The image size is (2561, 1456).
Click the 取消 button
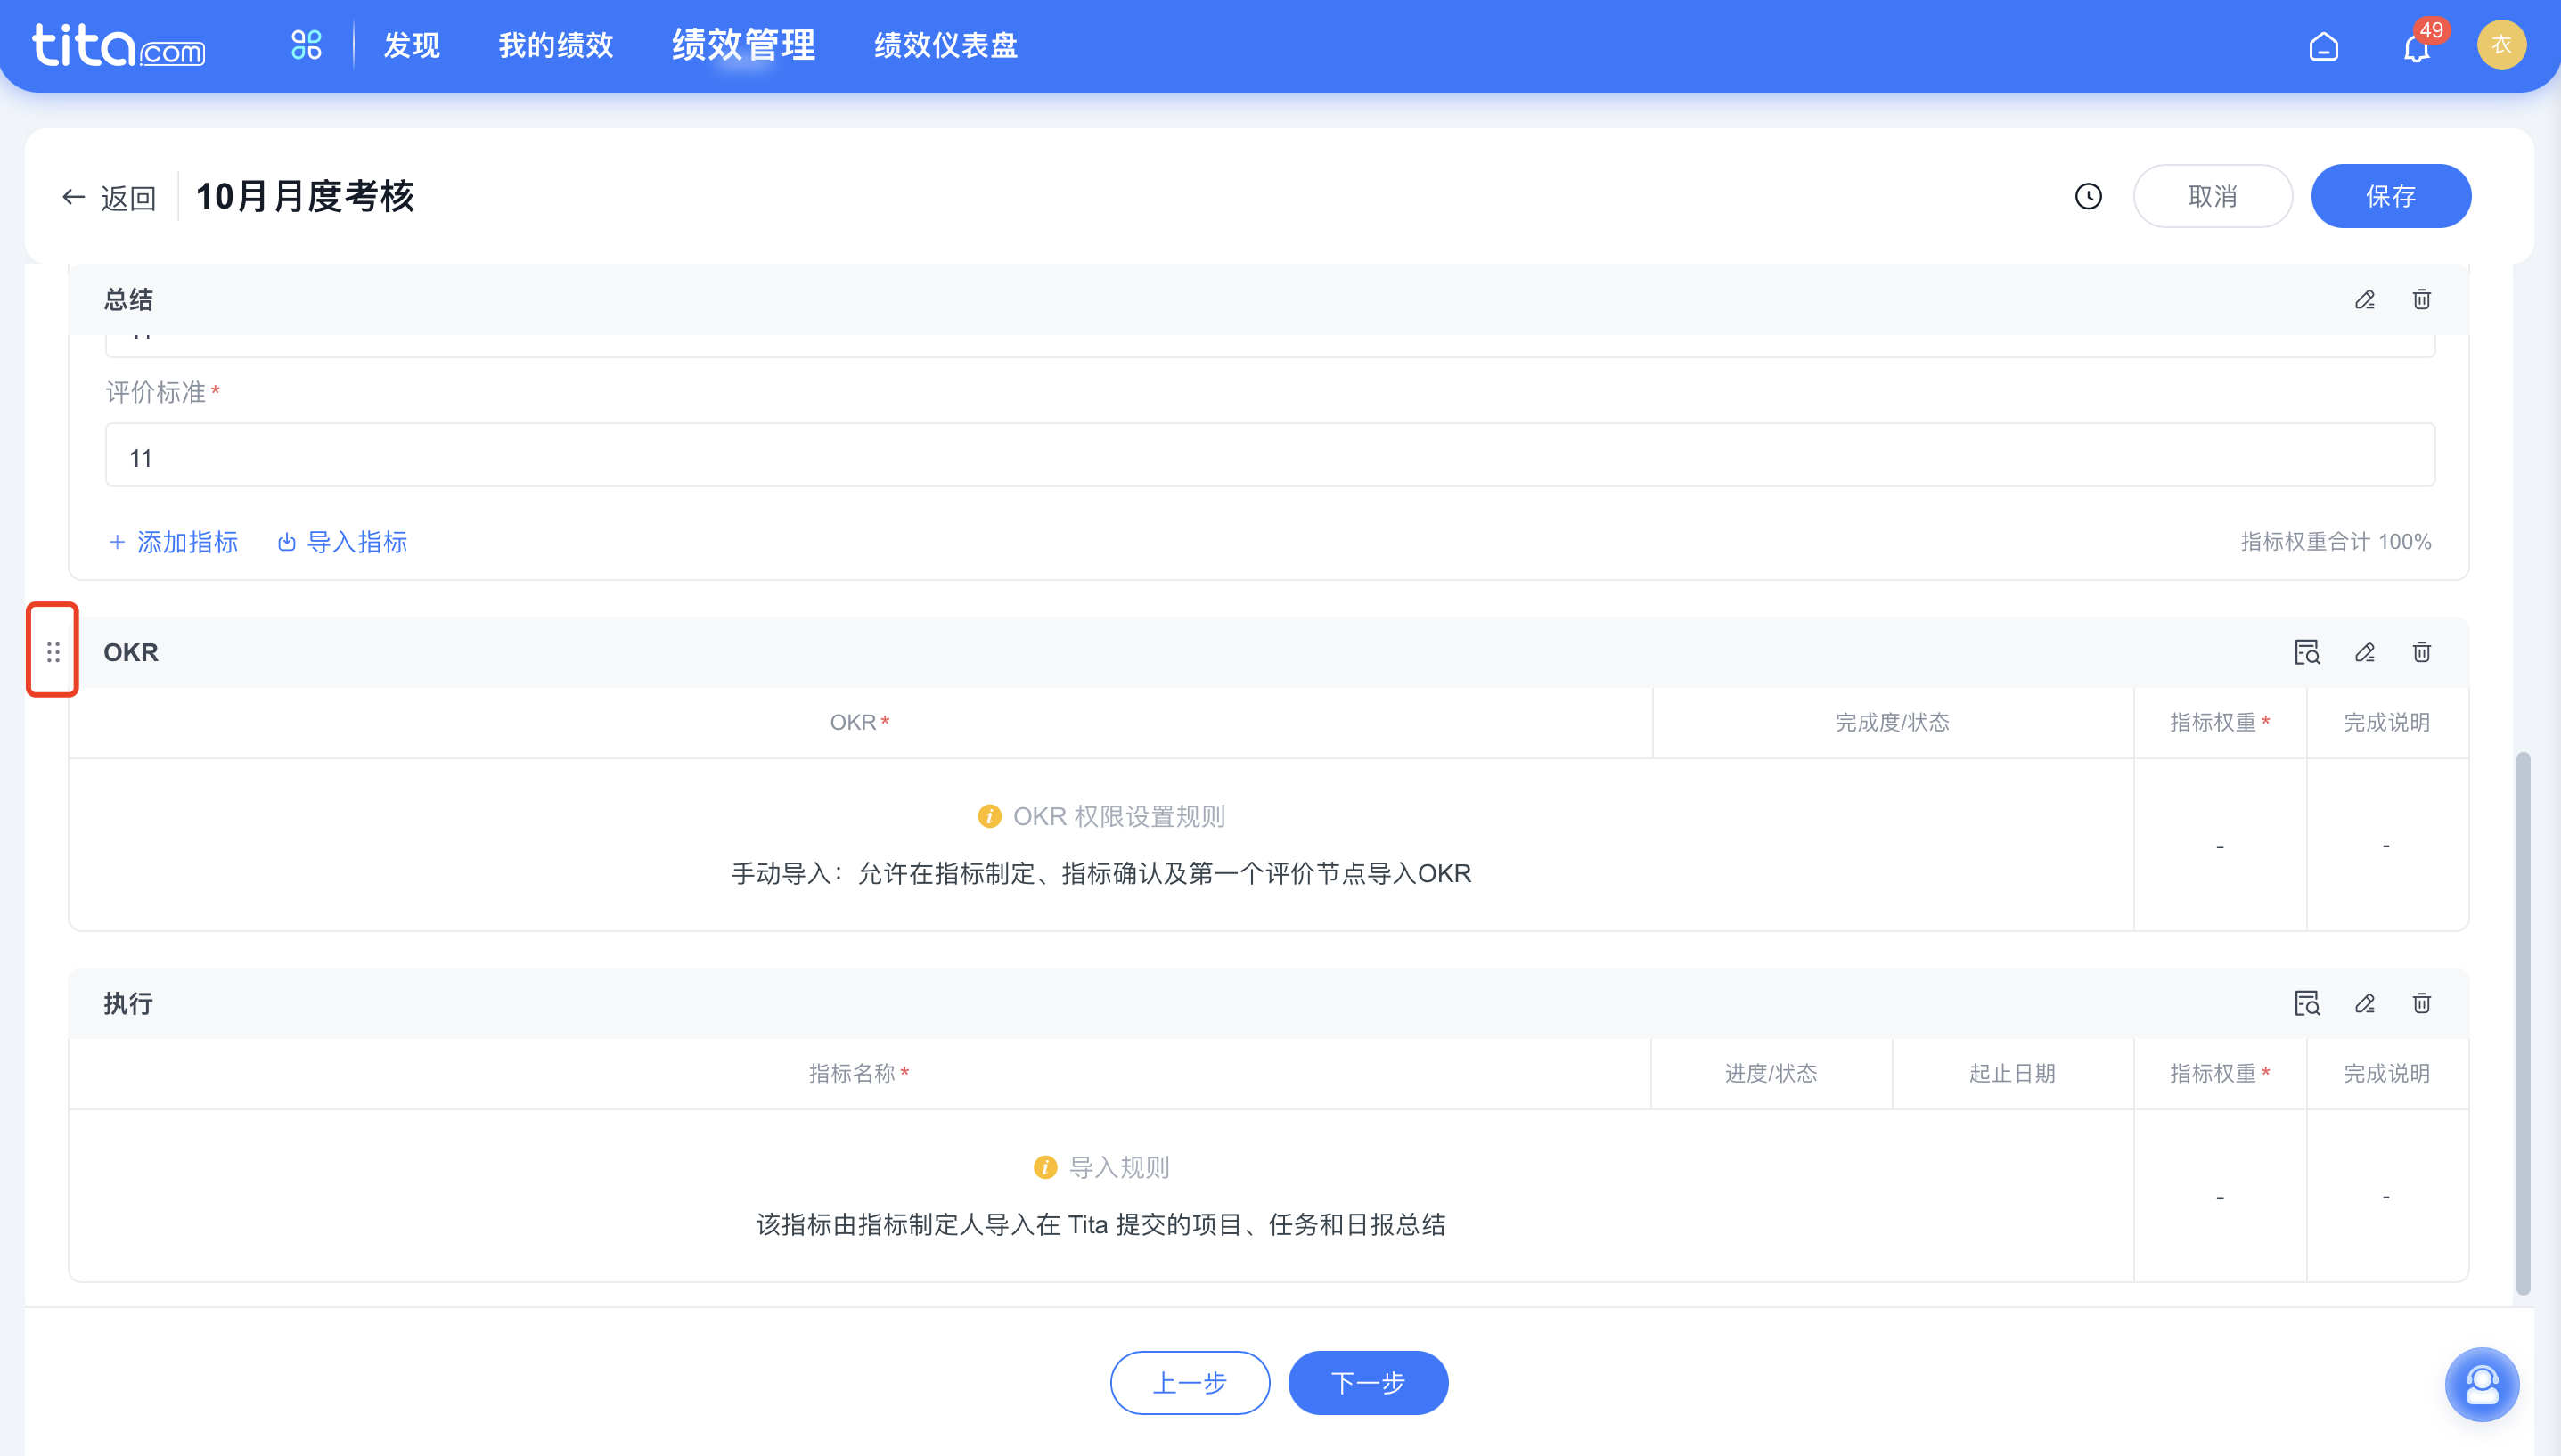coord(2212,196)
